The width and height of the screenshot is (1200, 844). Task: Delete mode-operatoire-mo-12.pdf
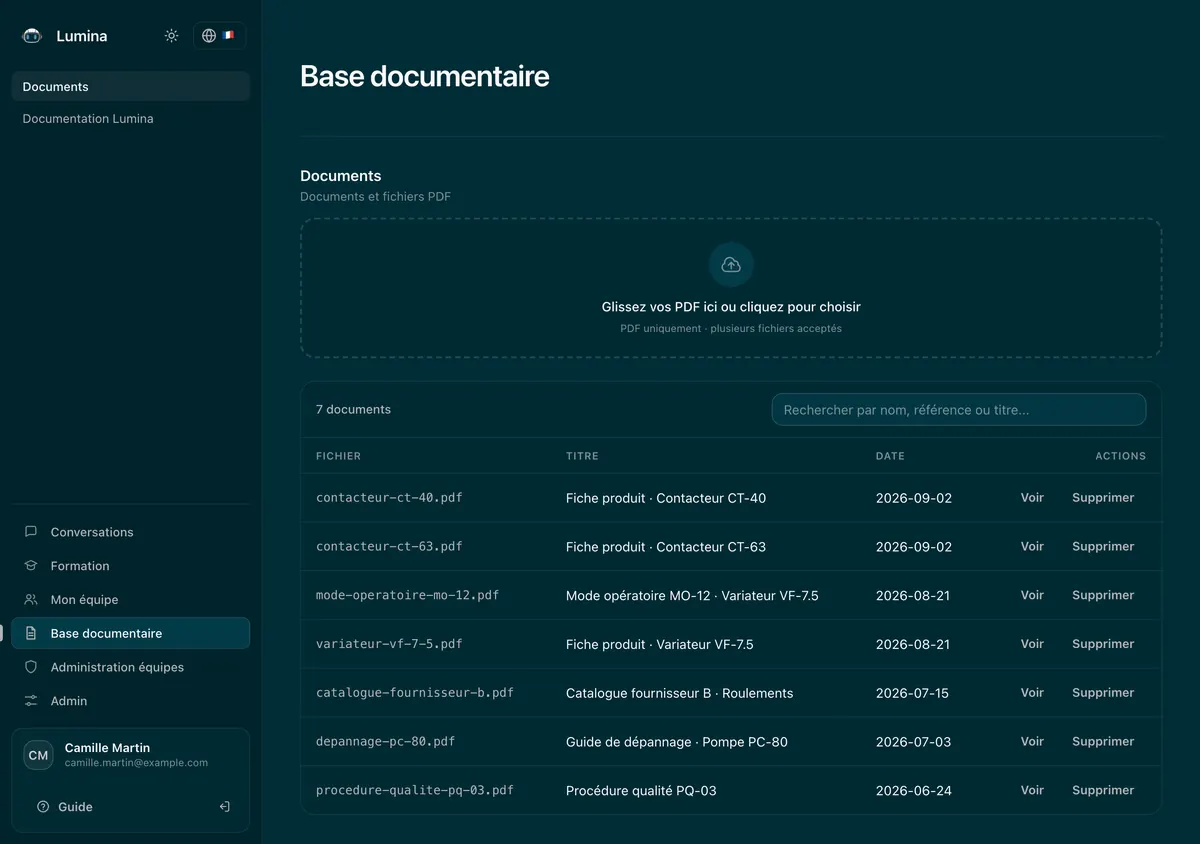1103,595
